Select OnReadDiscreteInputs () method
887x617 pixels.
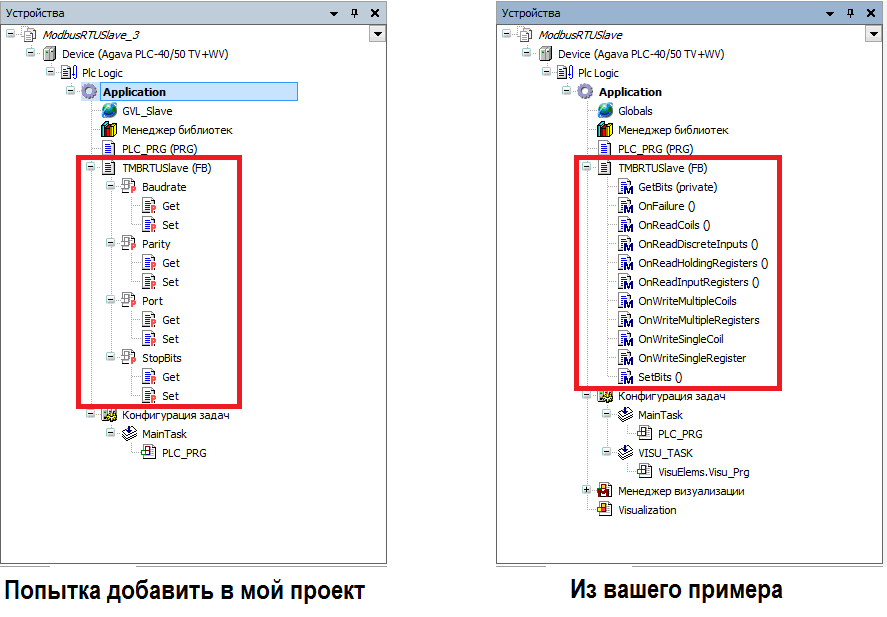click(x=698, y=244)
